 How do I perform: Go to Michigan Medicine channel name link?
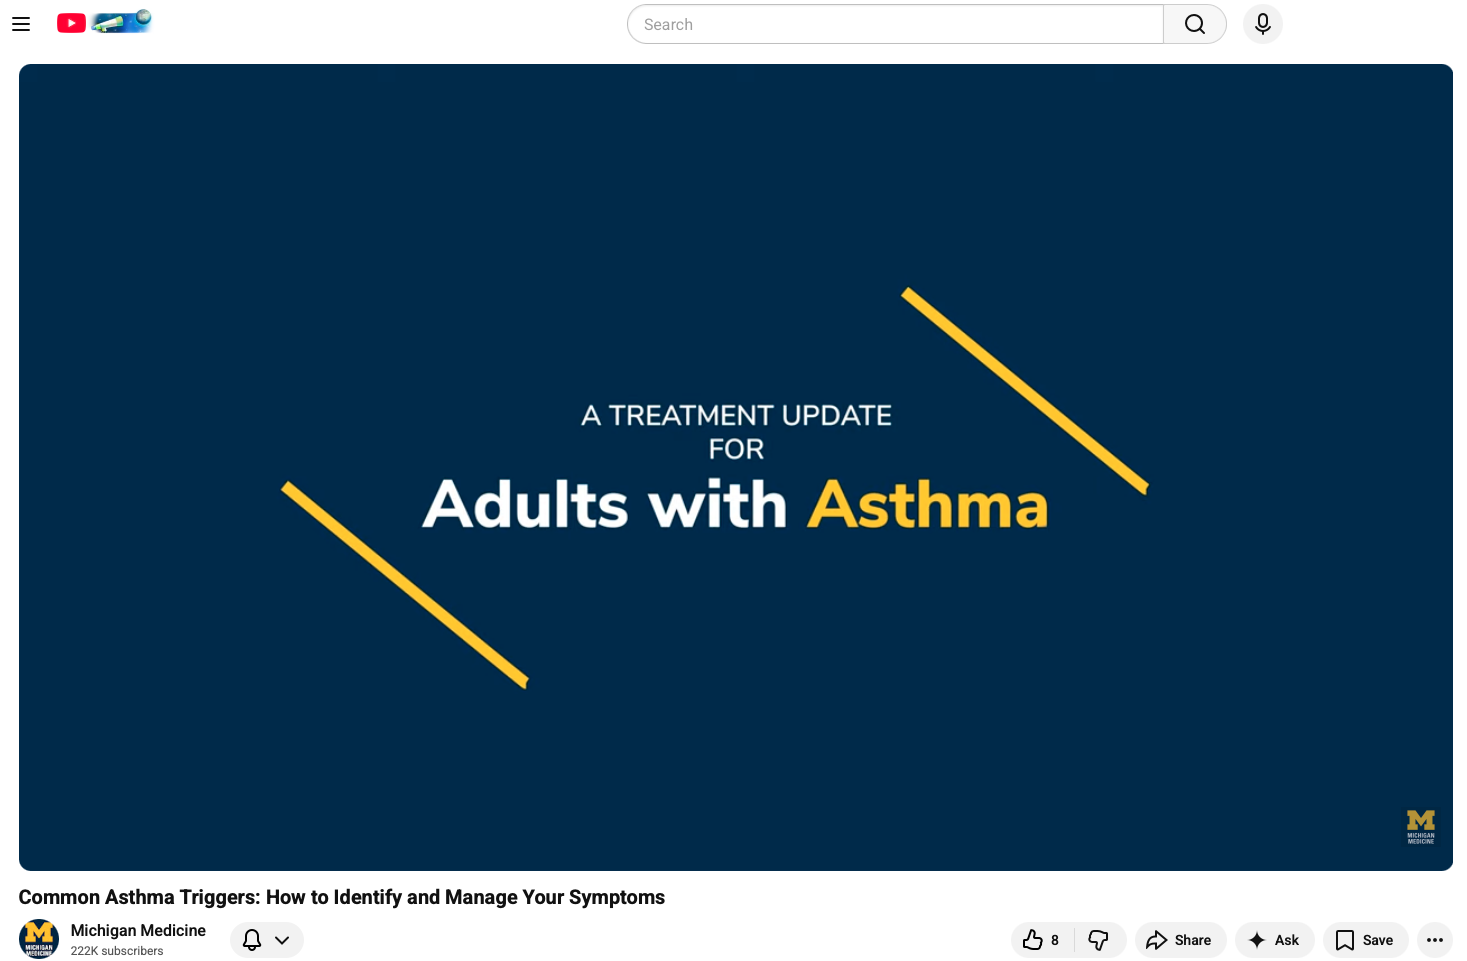(138, 930)
